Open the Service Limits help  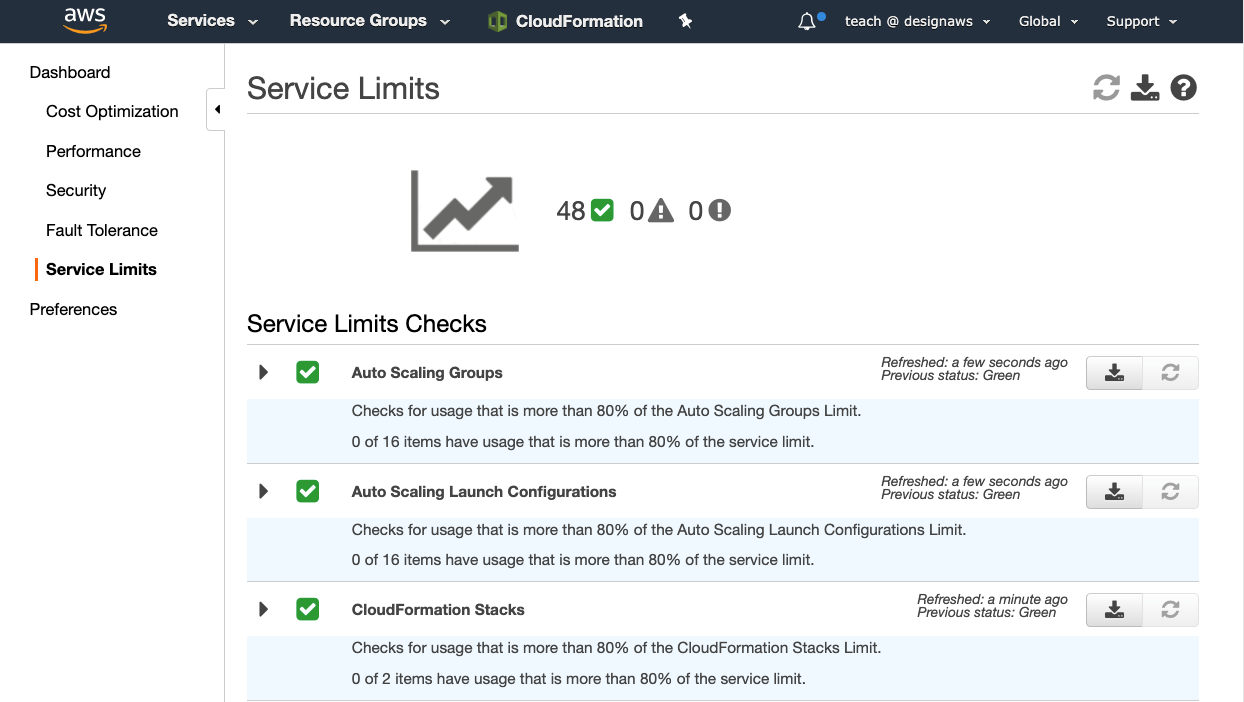[1183, 88]
